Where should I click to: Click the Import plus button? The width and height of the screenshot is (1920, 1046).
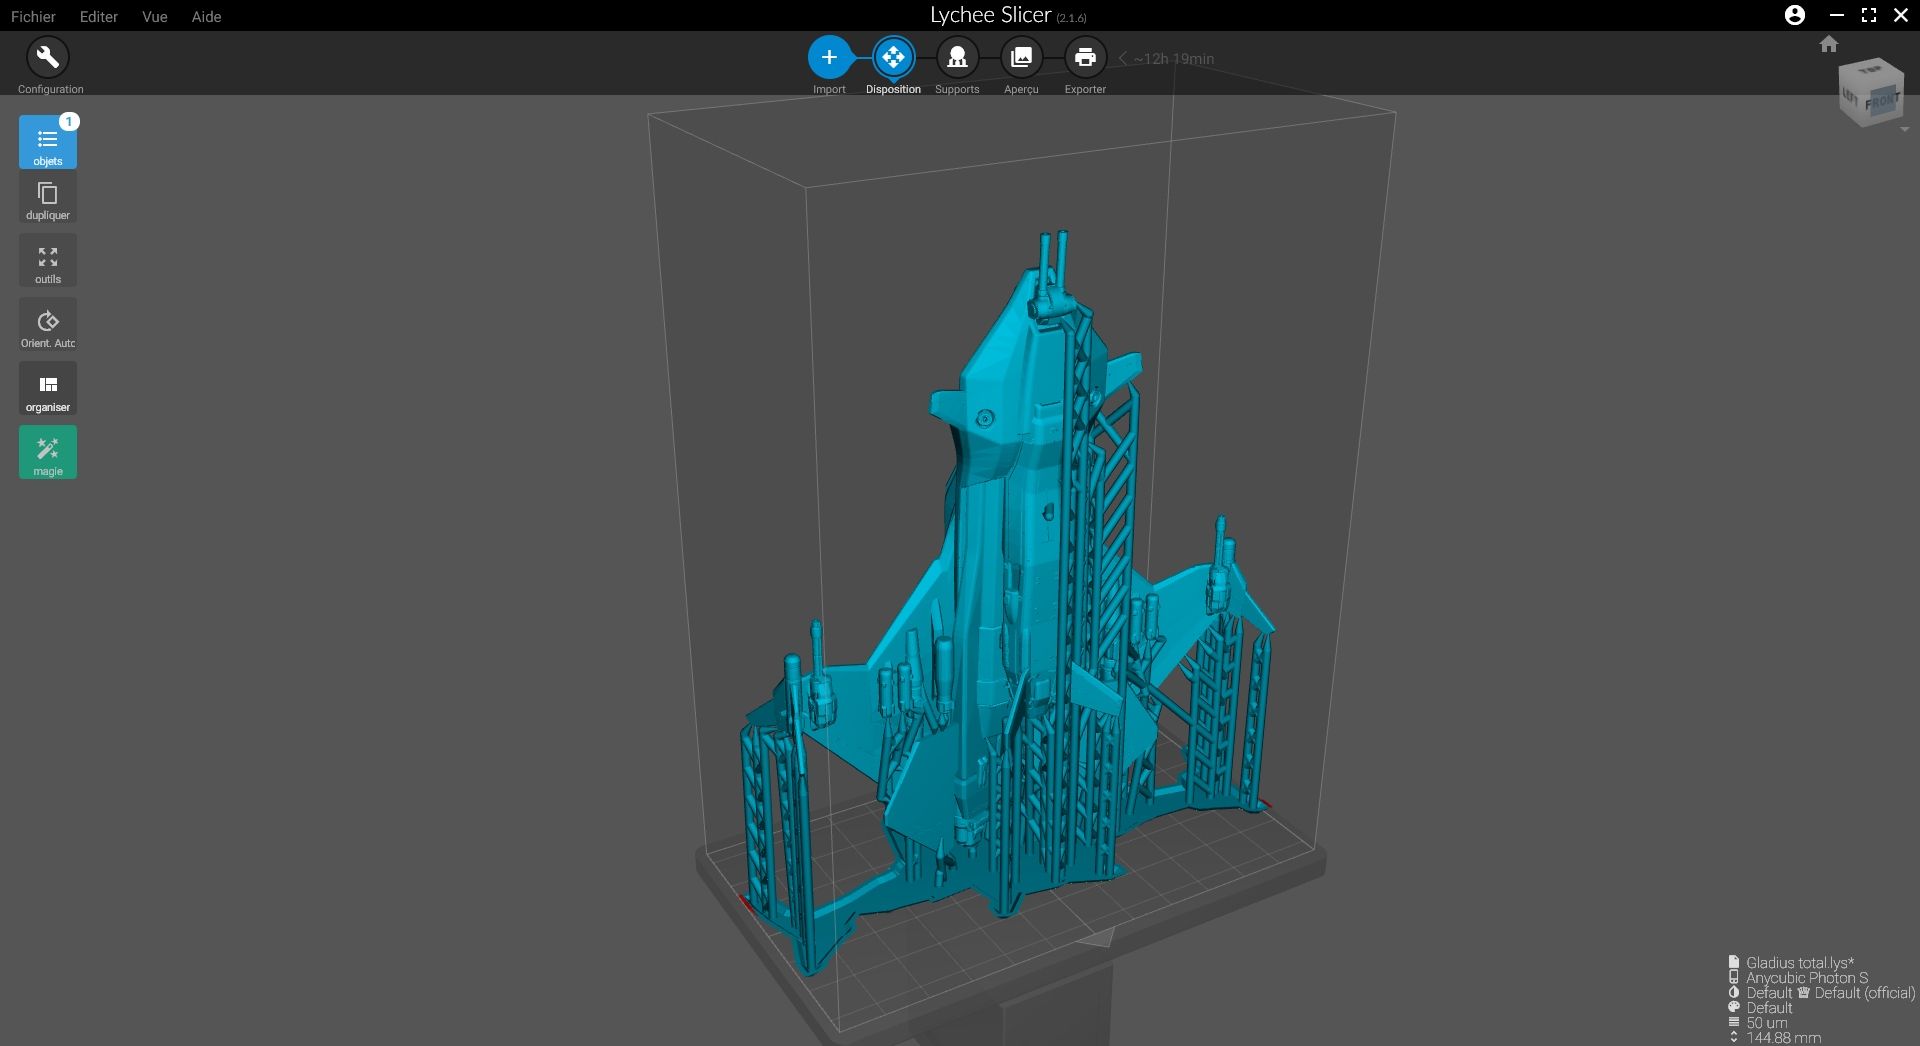[828, 58]
